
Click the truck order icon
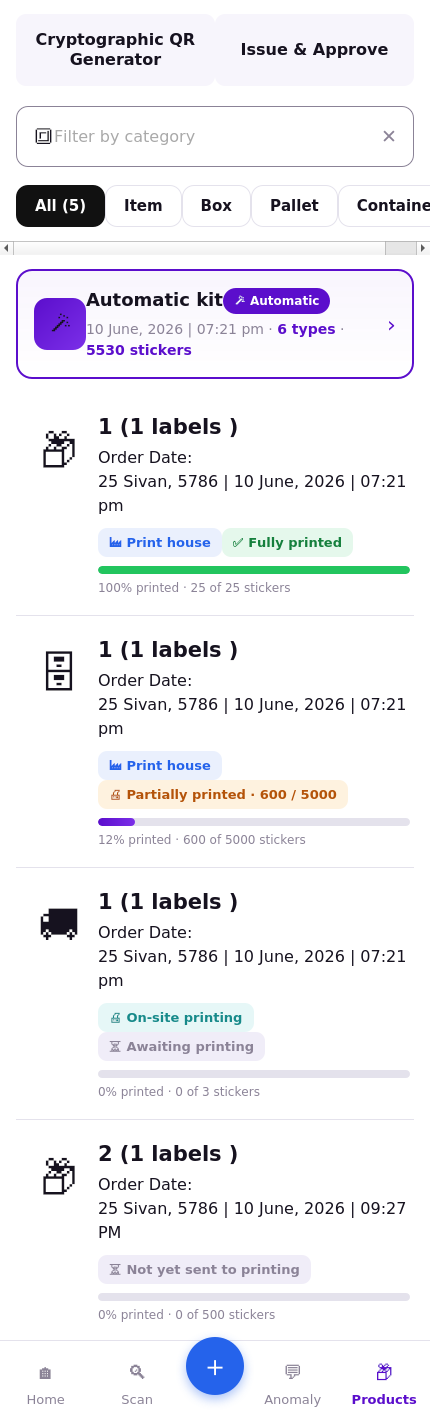59,923
